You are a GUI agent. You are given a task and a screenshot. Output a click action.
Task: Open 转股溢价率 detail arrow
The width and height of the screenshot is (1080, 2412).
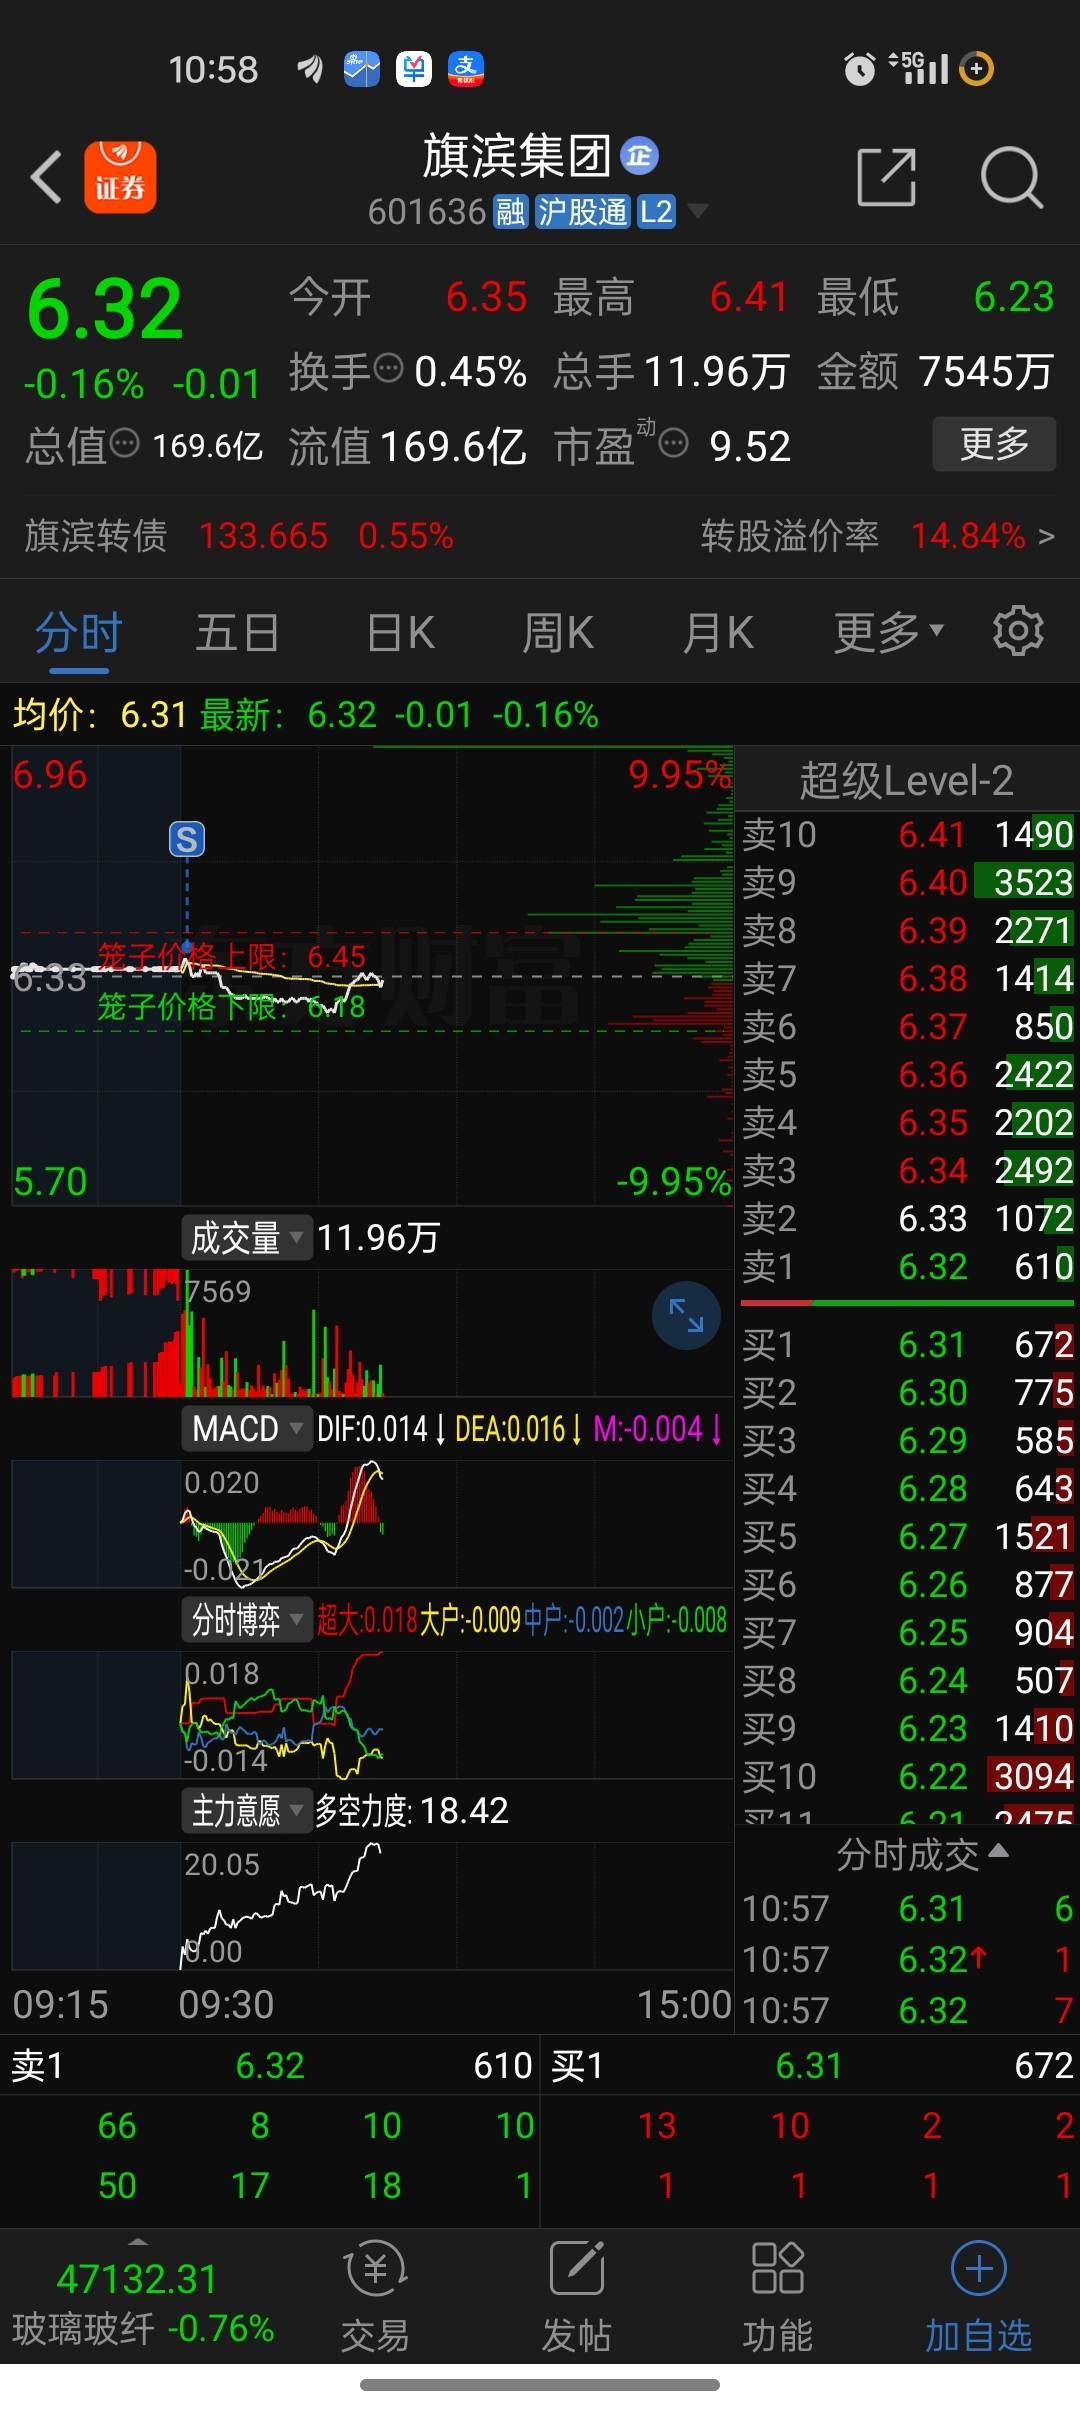tap(1046, 537)
